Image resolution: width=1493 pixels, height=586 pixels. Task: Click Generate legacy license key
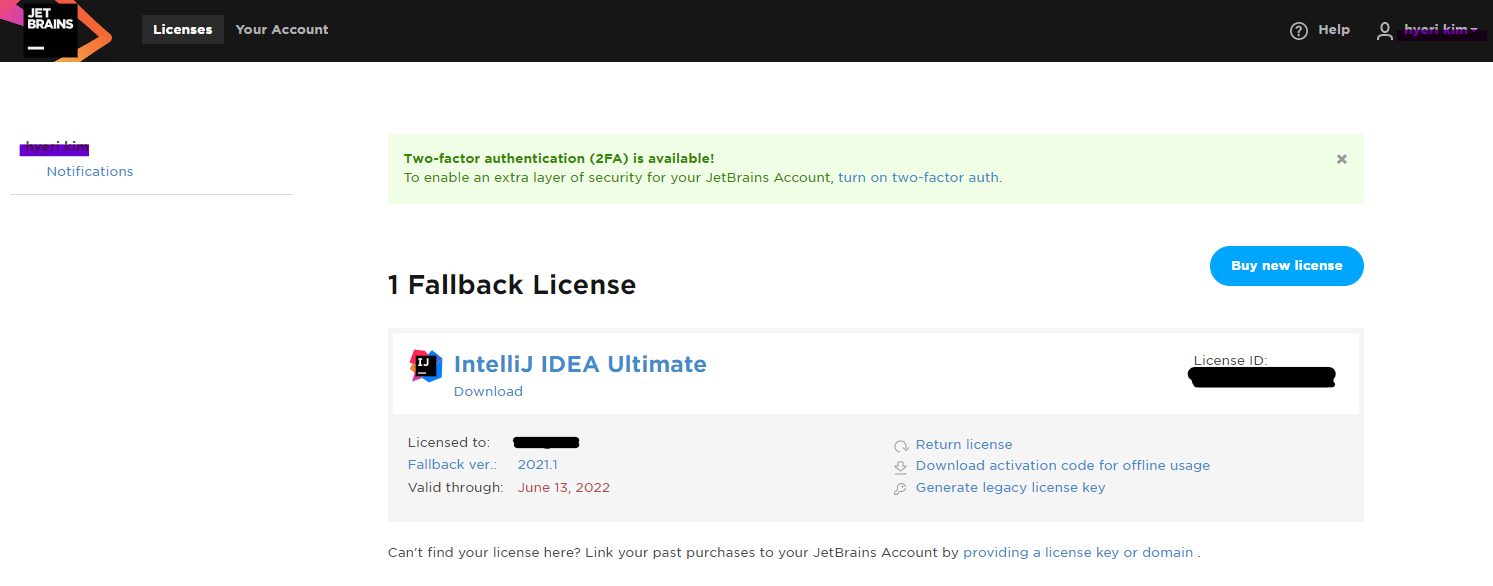click(1011, 487)
